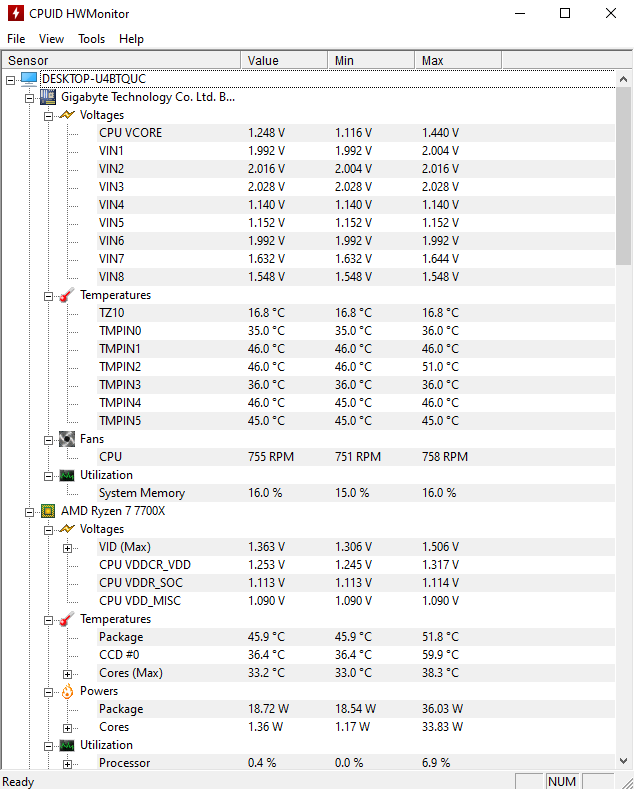The width and height of the screenshot is (634, 789).
Task: Click the Gigabyte motherboard icon
Action: coord(48,97)
